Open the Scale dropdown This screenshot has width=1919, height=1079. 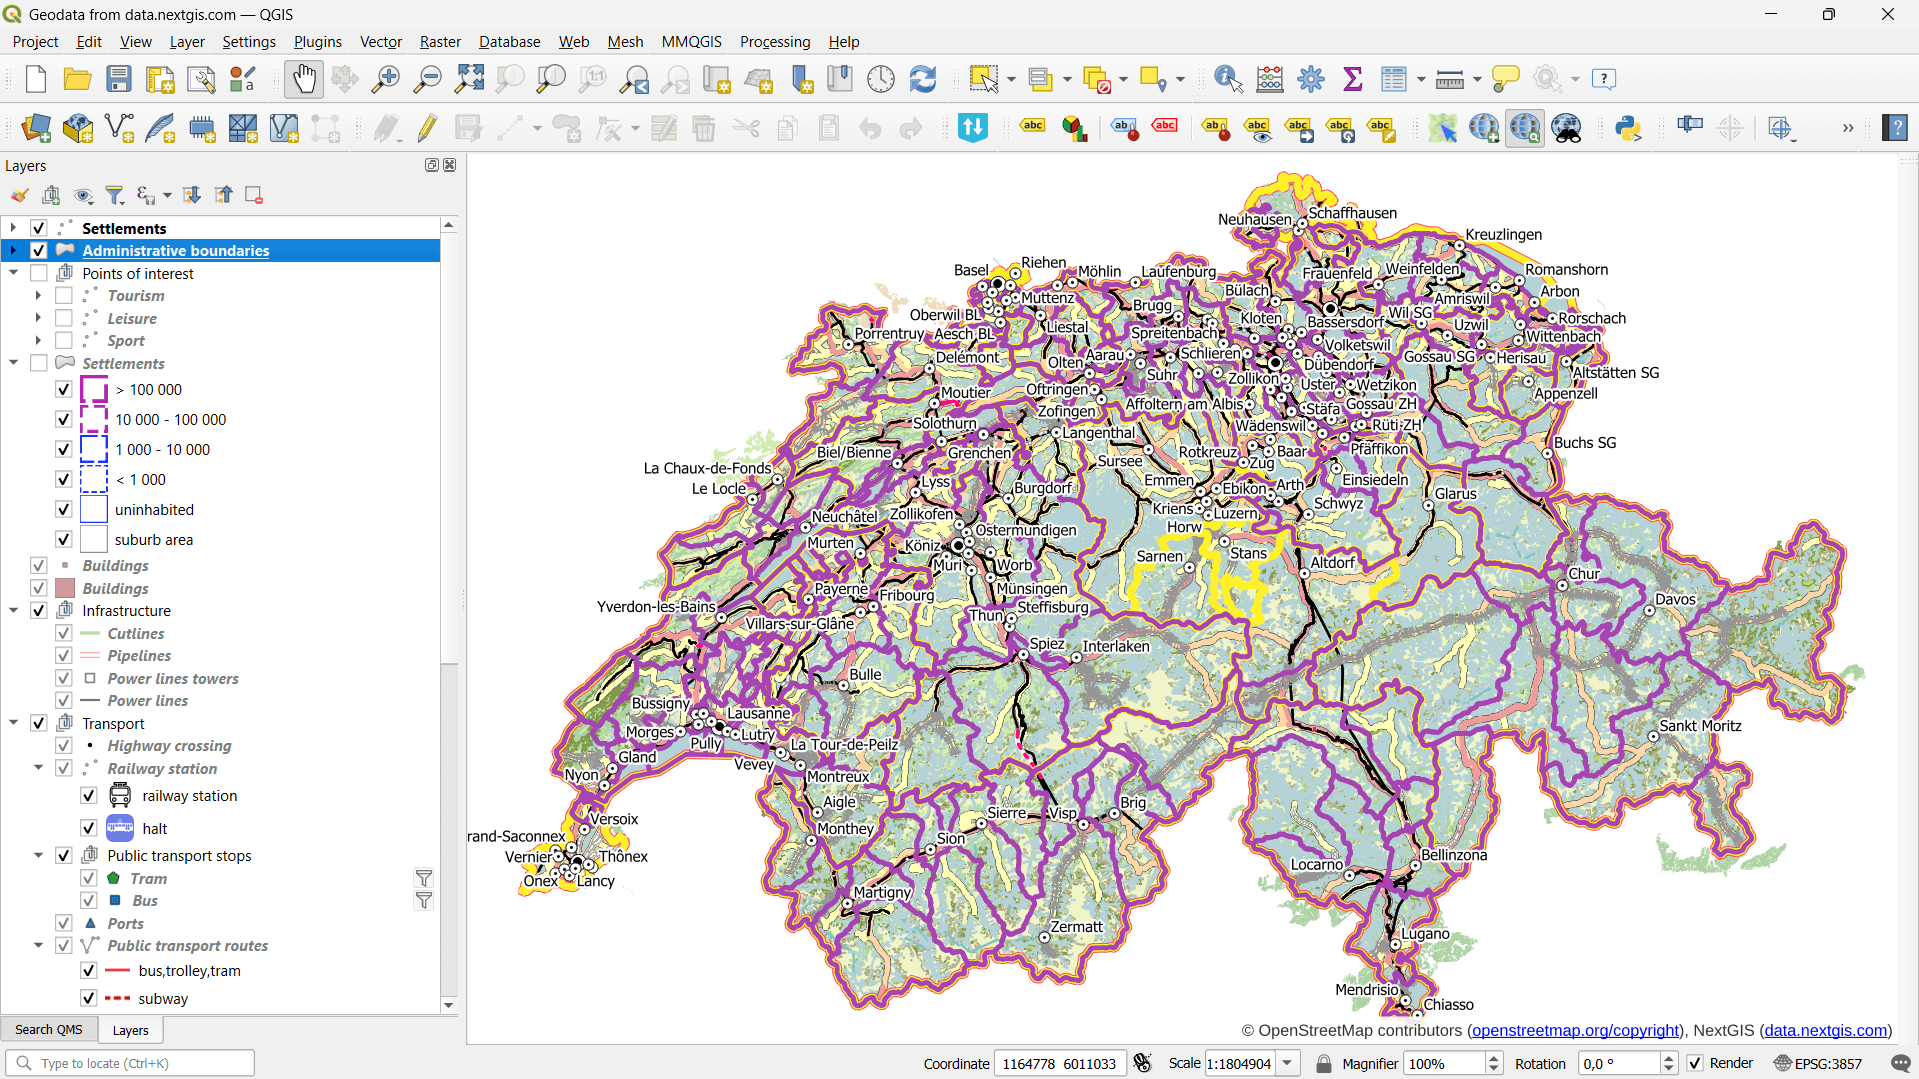[x=1287, y=1063]
